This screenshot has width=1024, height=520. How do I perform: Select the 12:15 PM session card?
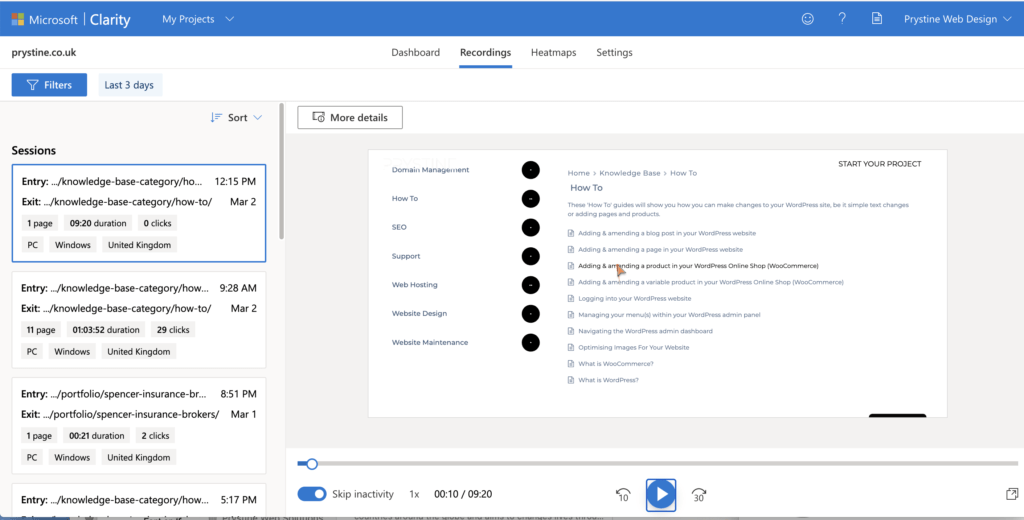(138, 213)
